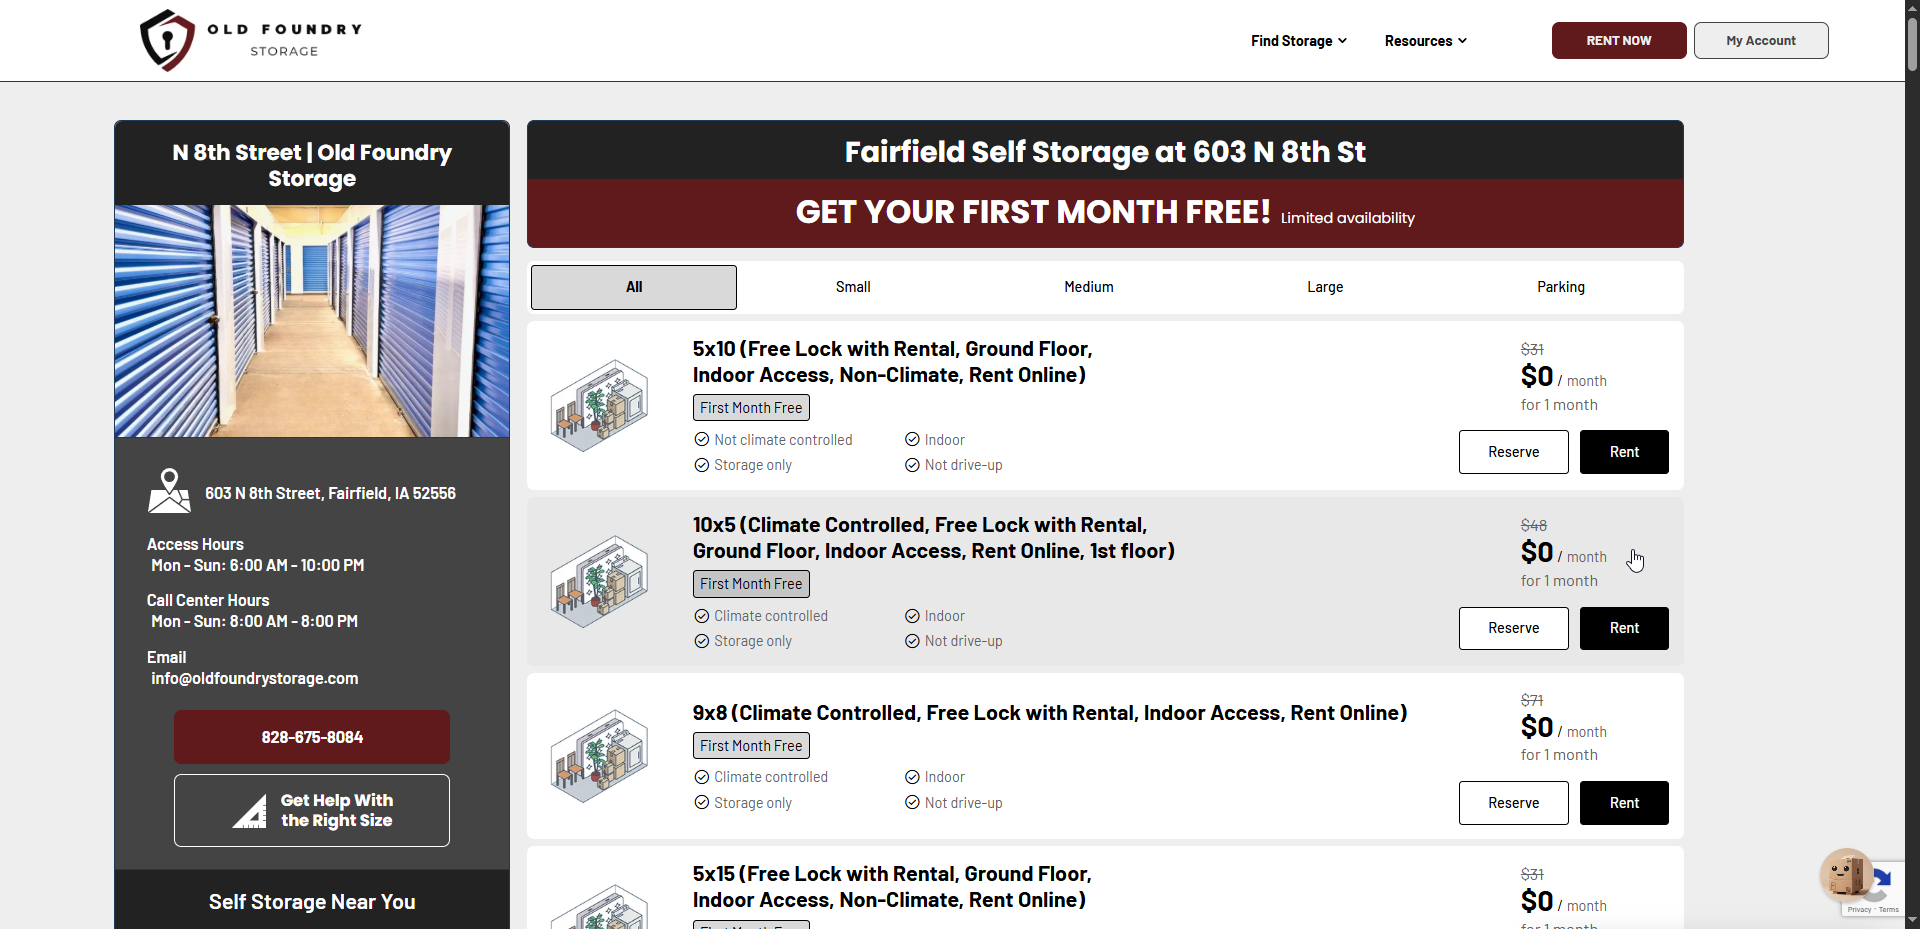Reserve the 9x8 unit
1920x929 pixels.
point(1514,803)
